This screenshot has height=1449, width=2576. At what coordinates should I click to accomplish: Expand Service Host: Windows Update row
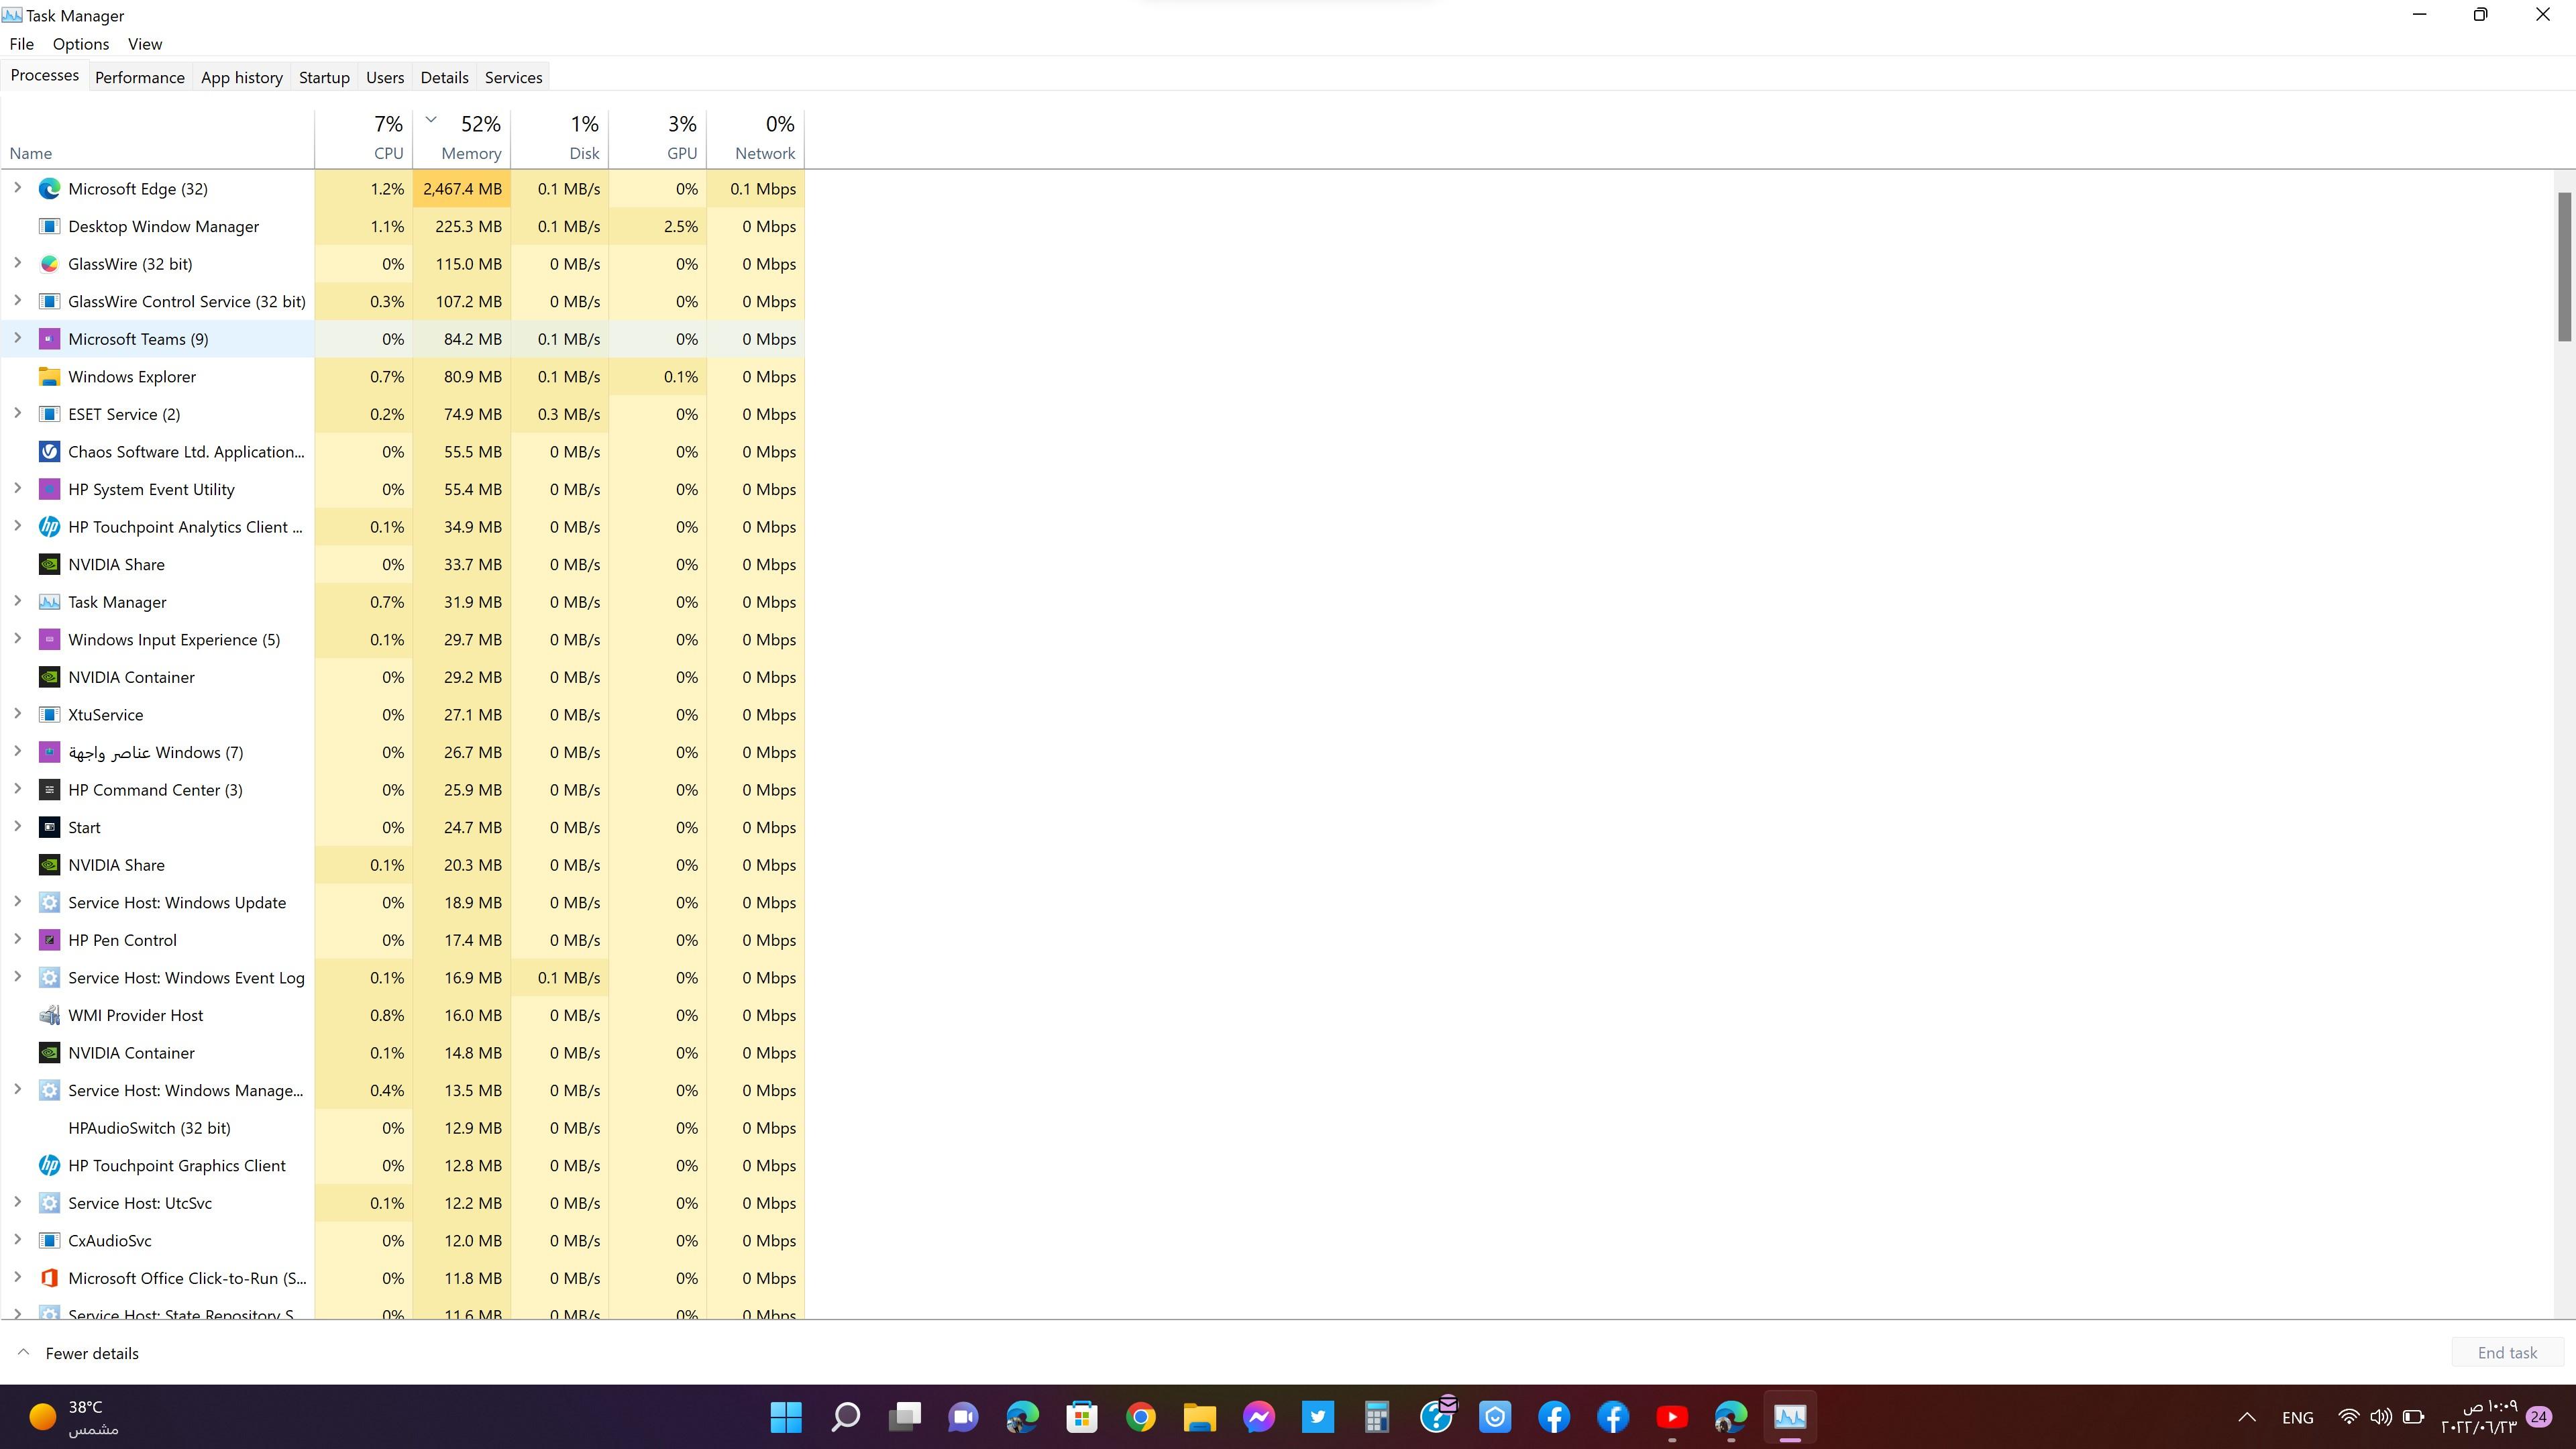(x=17, y=902)
